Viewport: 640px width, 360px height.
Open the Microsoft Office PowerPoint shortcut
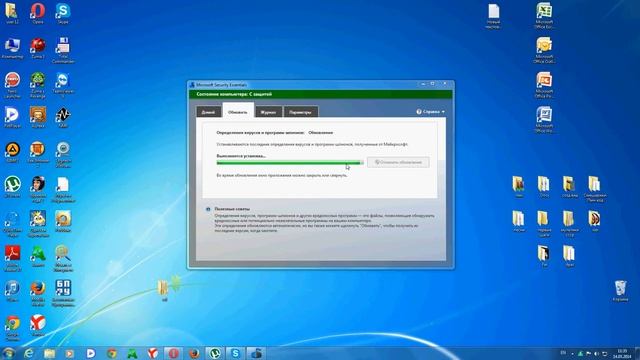(x=544, y=85)
